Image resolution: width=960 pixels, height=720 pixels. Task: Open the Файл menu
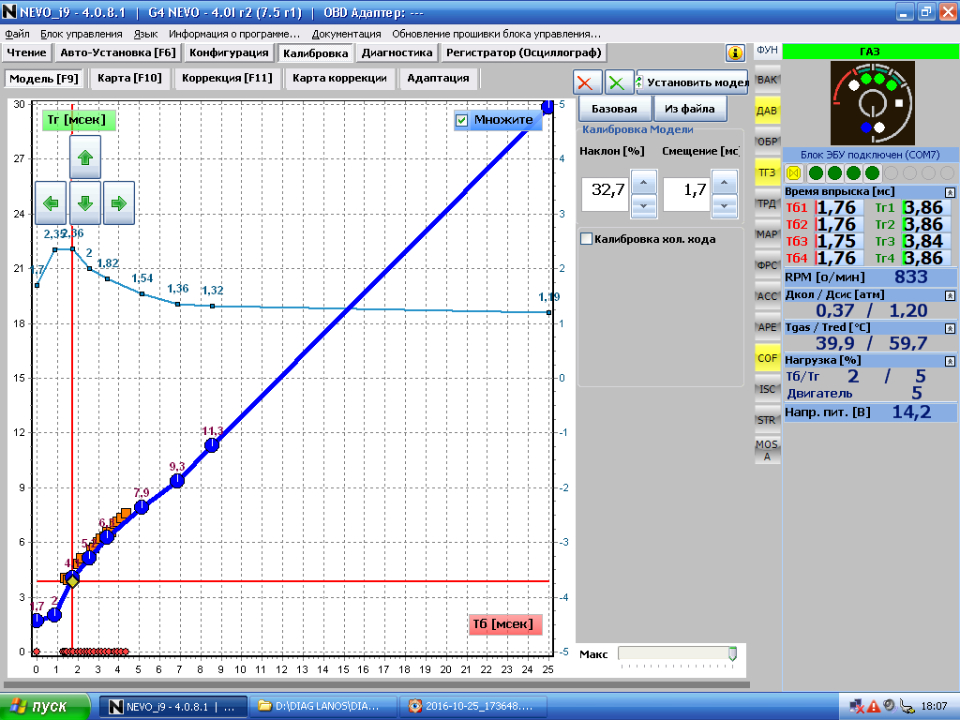coord(17,34)
